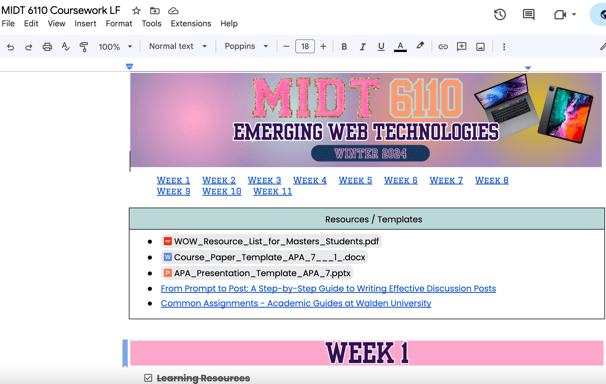Open the Normal text style dropdown
The width and height of the screenshot is (606, 384).
[x=178, y=46]
